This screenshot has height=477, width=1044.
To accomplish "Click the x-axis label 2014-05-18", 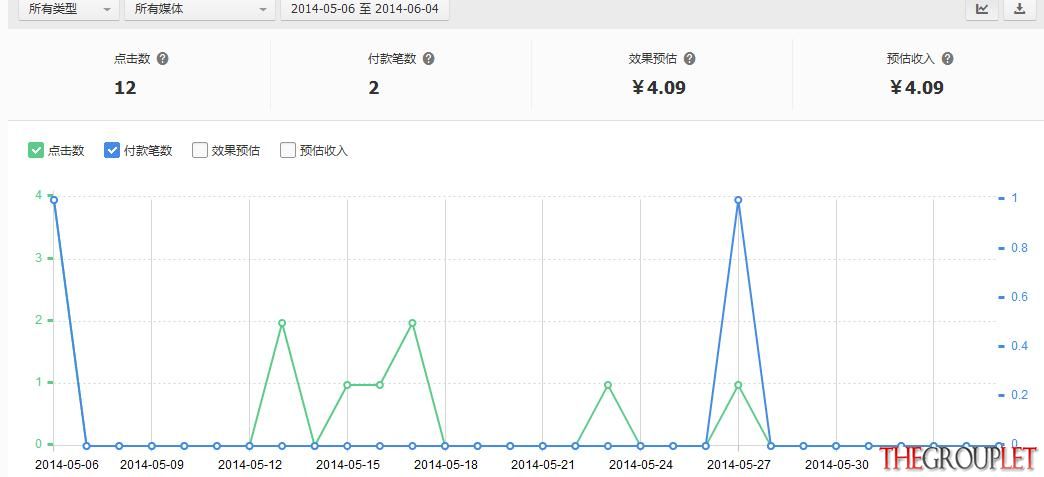I will (x=445, y=464).
